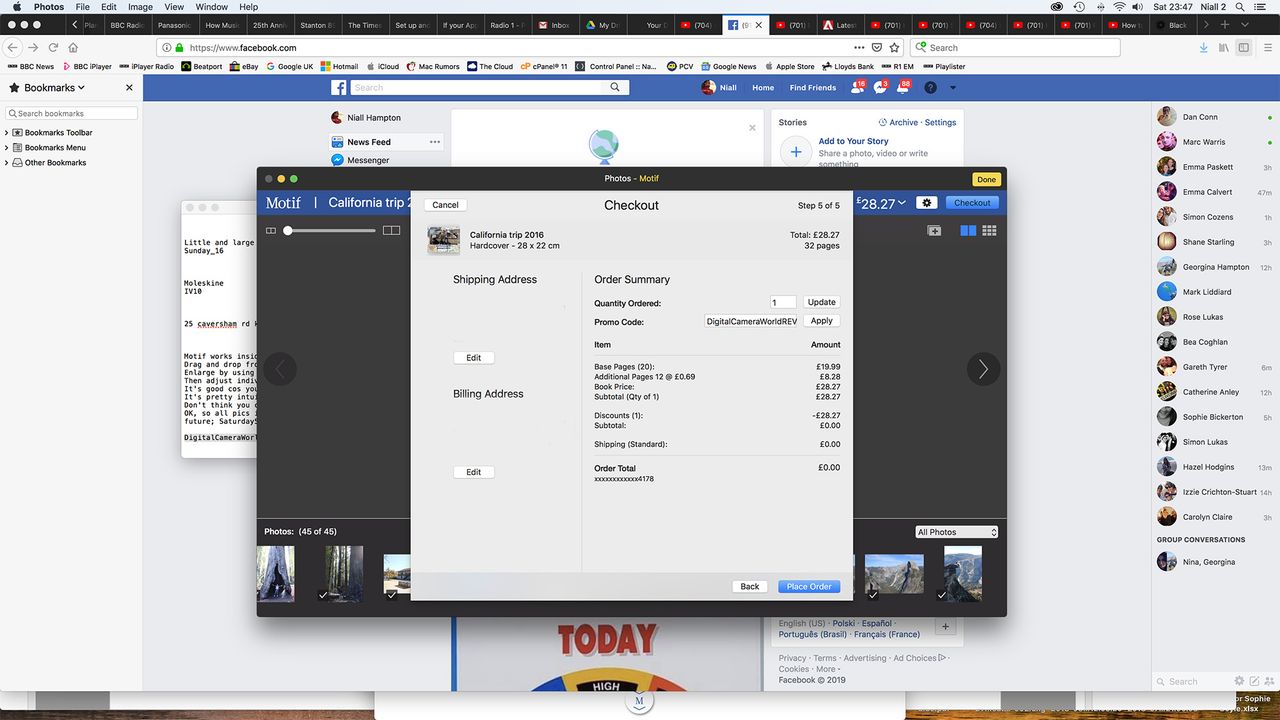This screenshot has height=720, width=1280.
Task: Switch to grid overview icon
Action: point(989,231)
